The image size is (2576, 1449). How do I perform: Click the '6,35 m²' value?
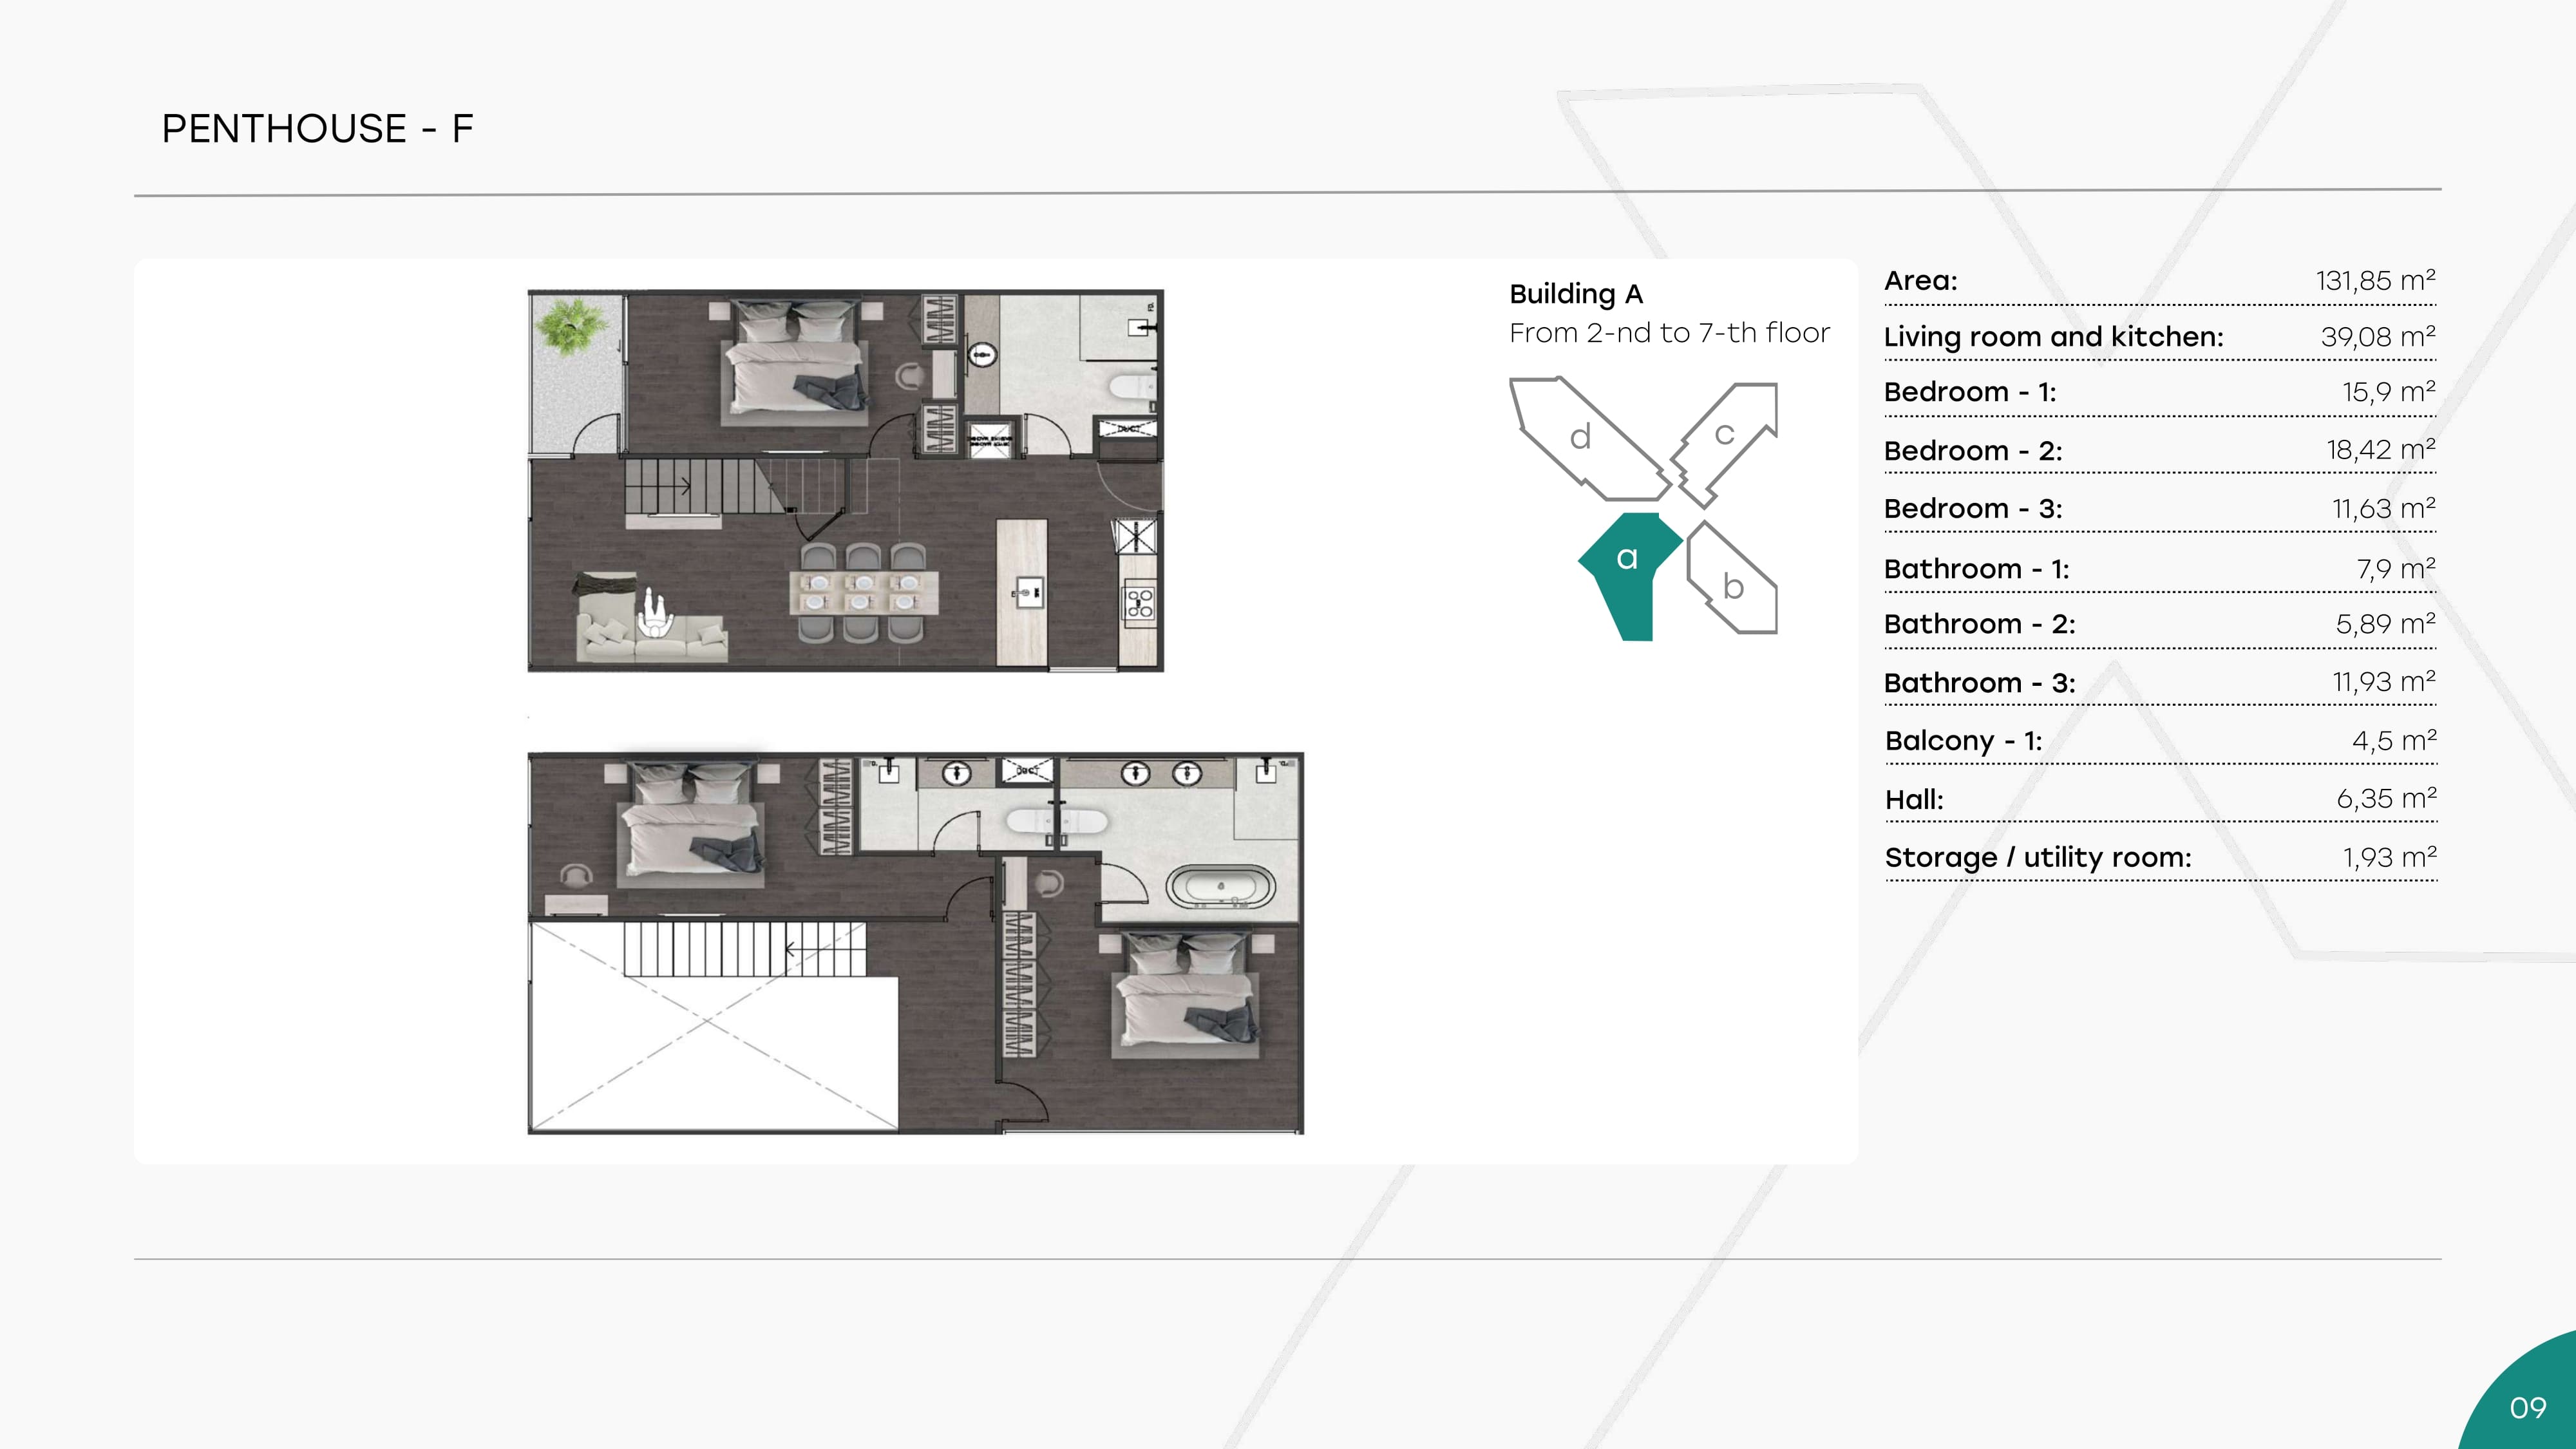2387,799
